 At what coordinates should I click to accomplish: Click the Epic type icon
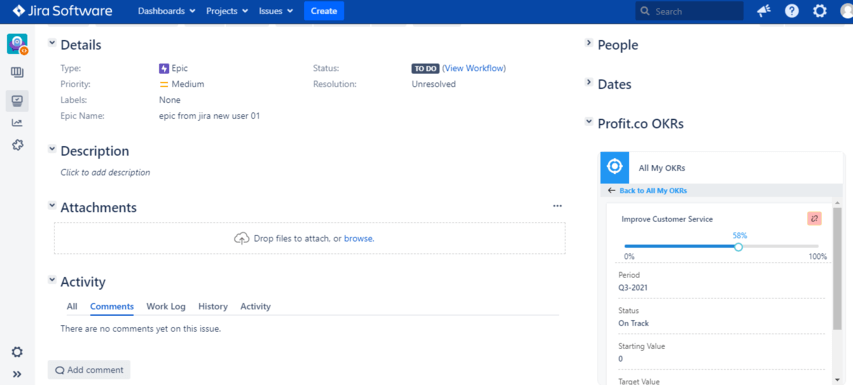pyautogui.click(x=164, y=69)
